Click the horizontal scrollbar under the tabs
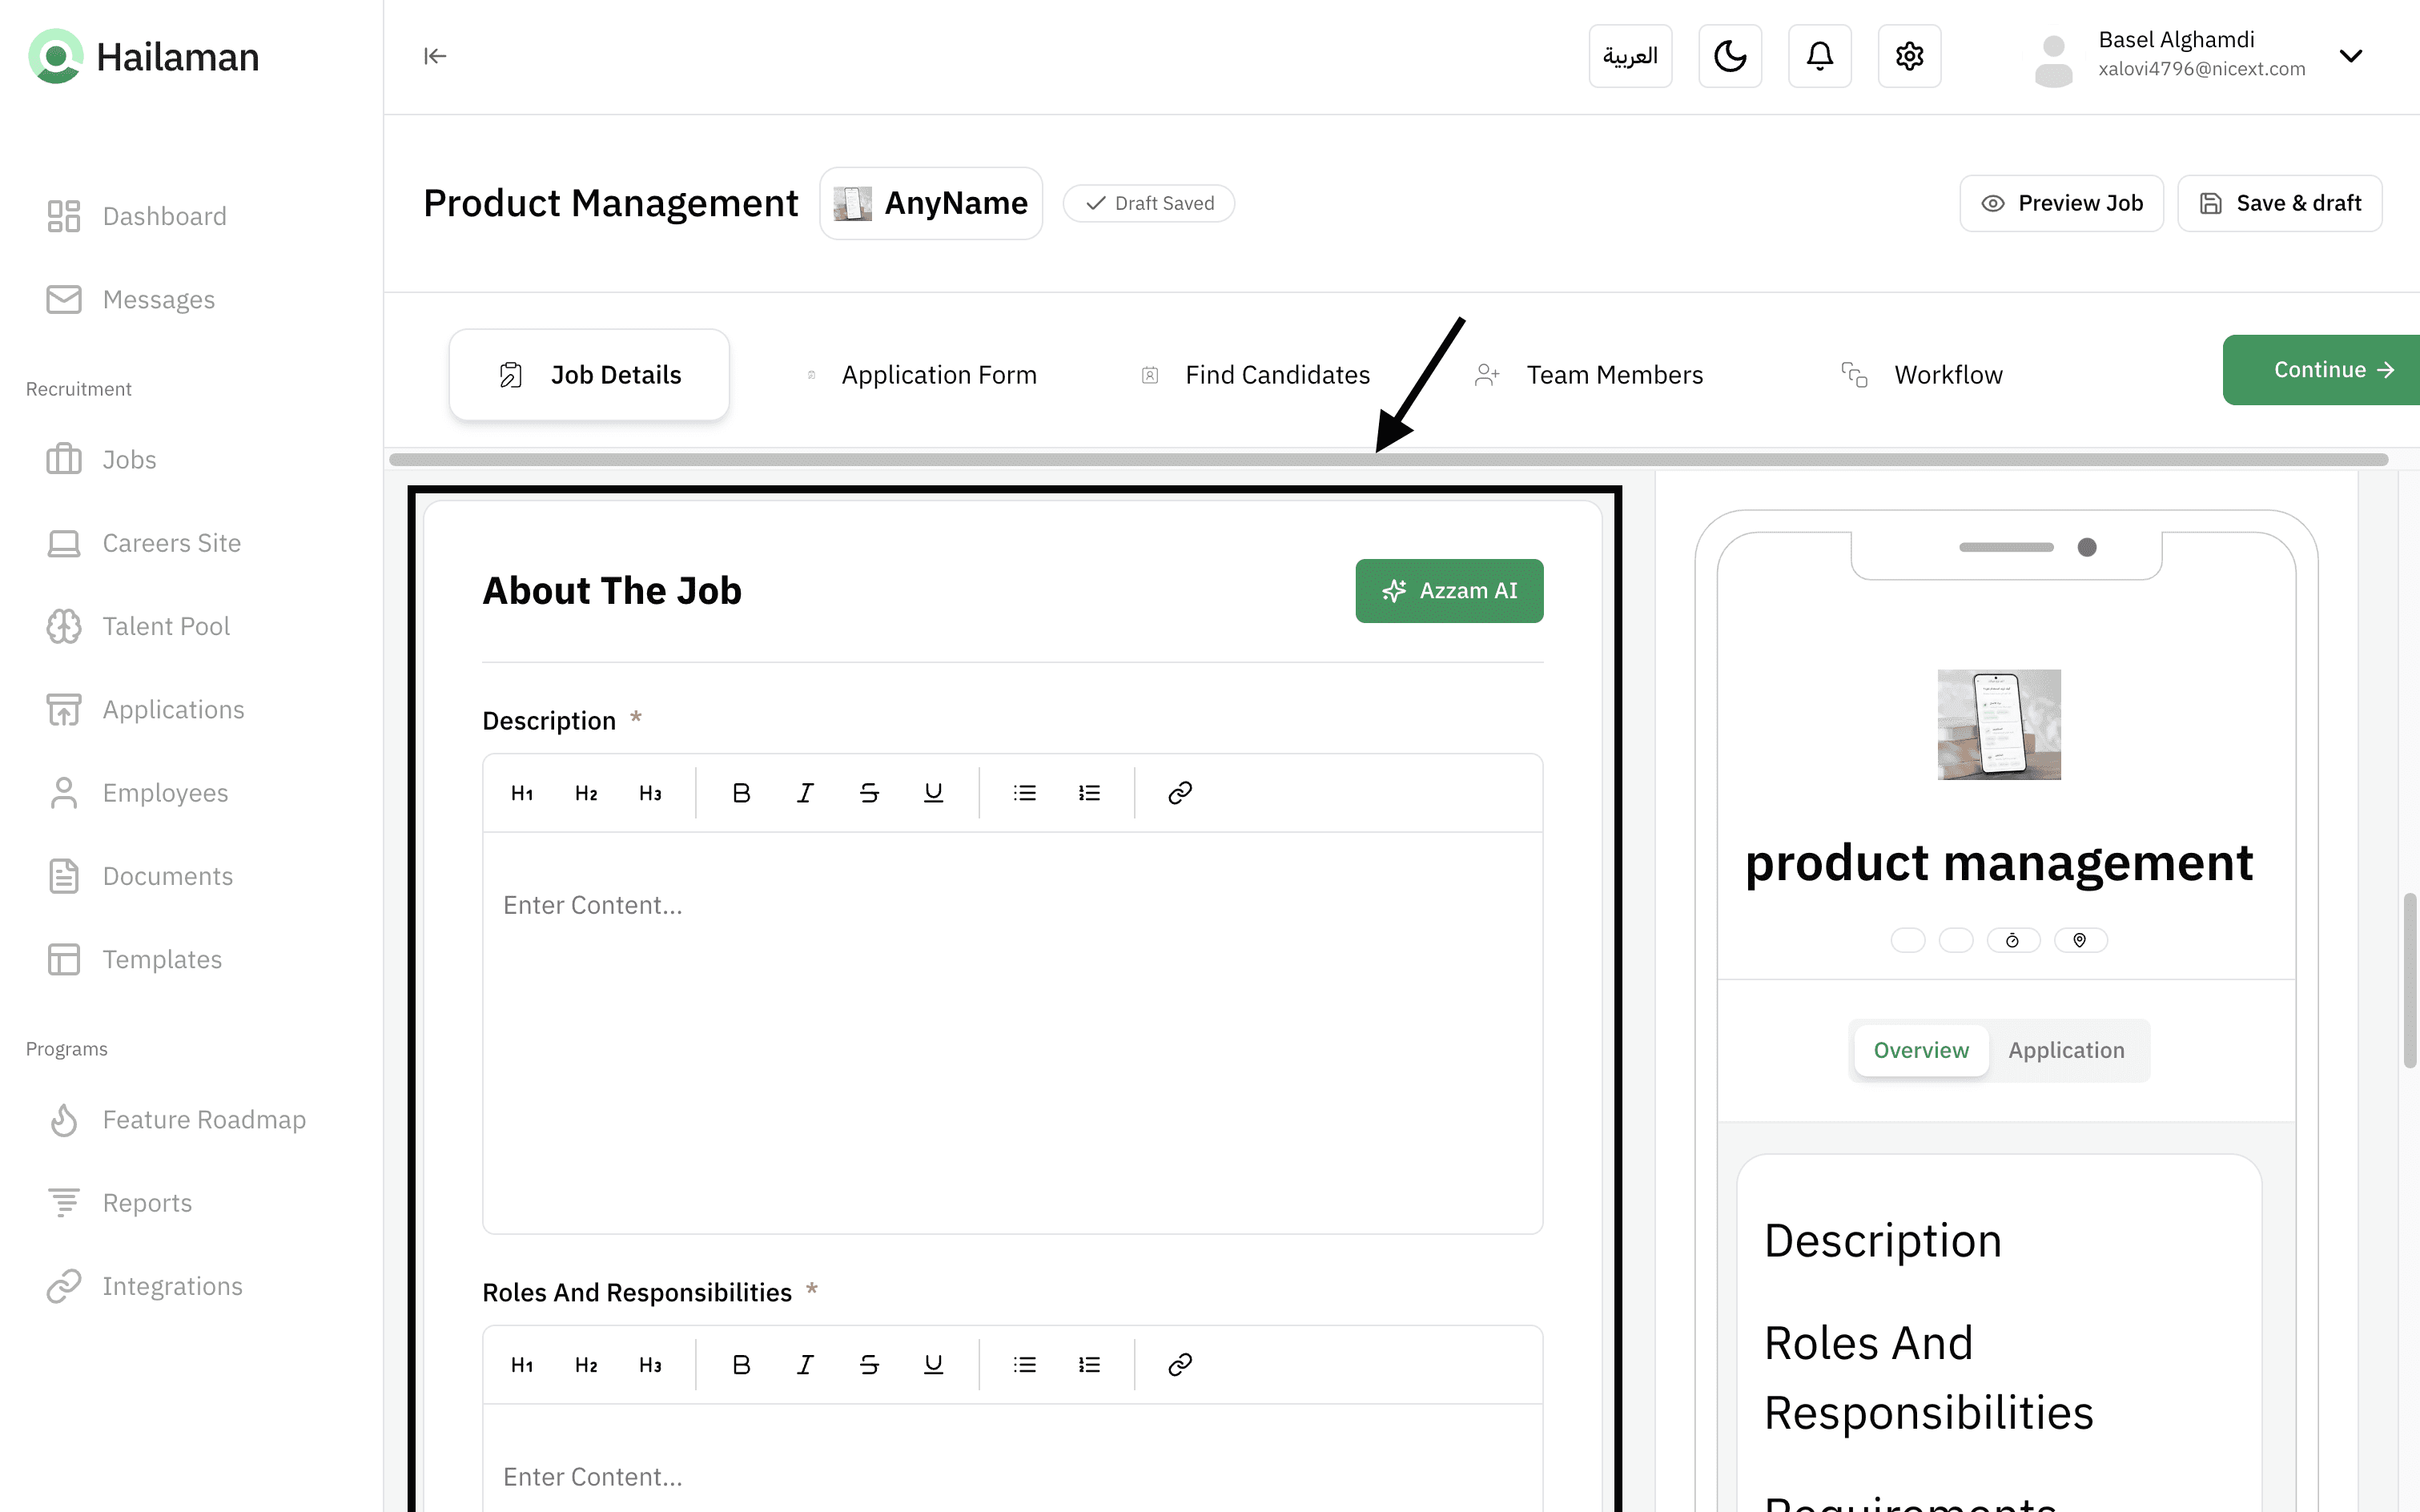The height and width of the screenshot is (1512, 2420). (x=1387, y=460)
